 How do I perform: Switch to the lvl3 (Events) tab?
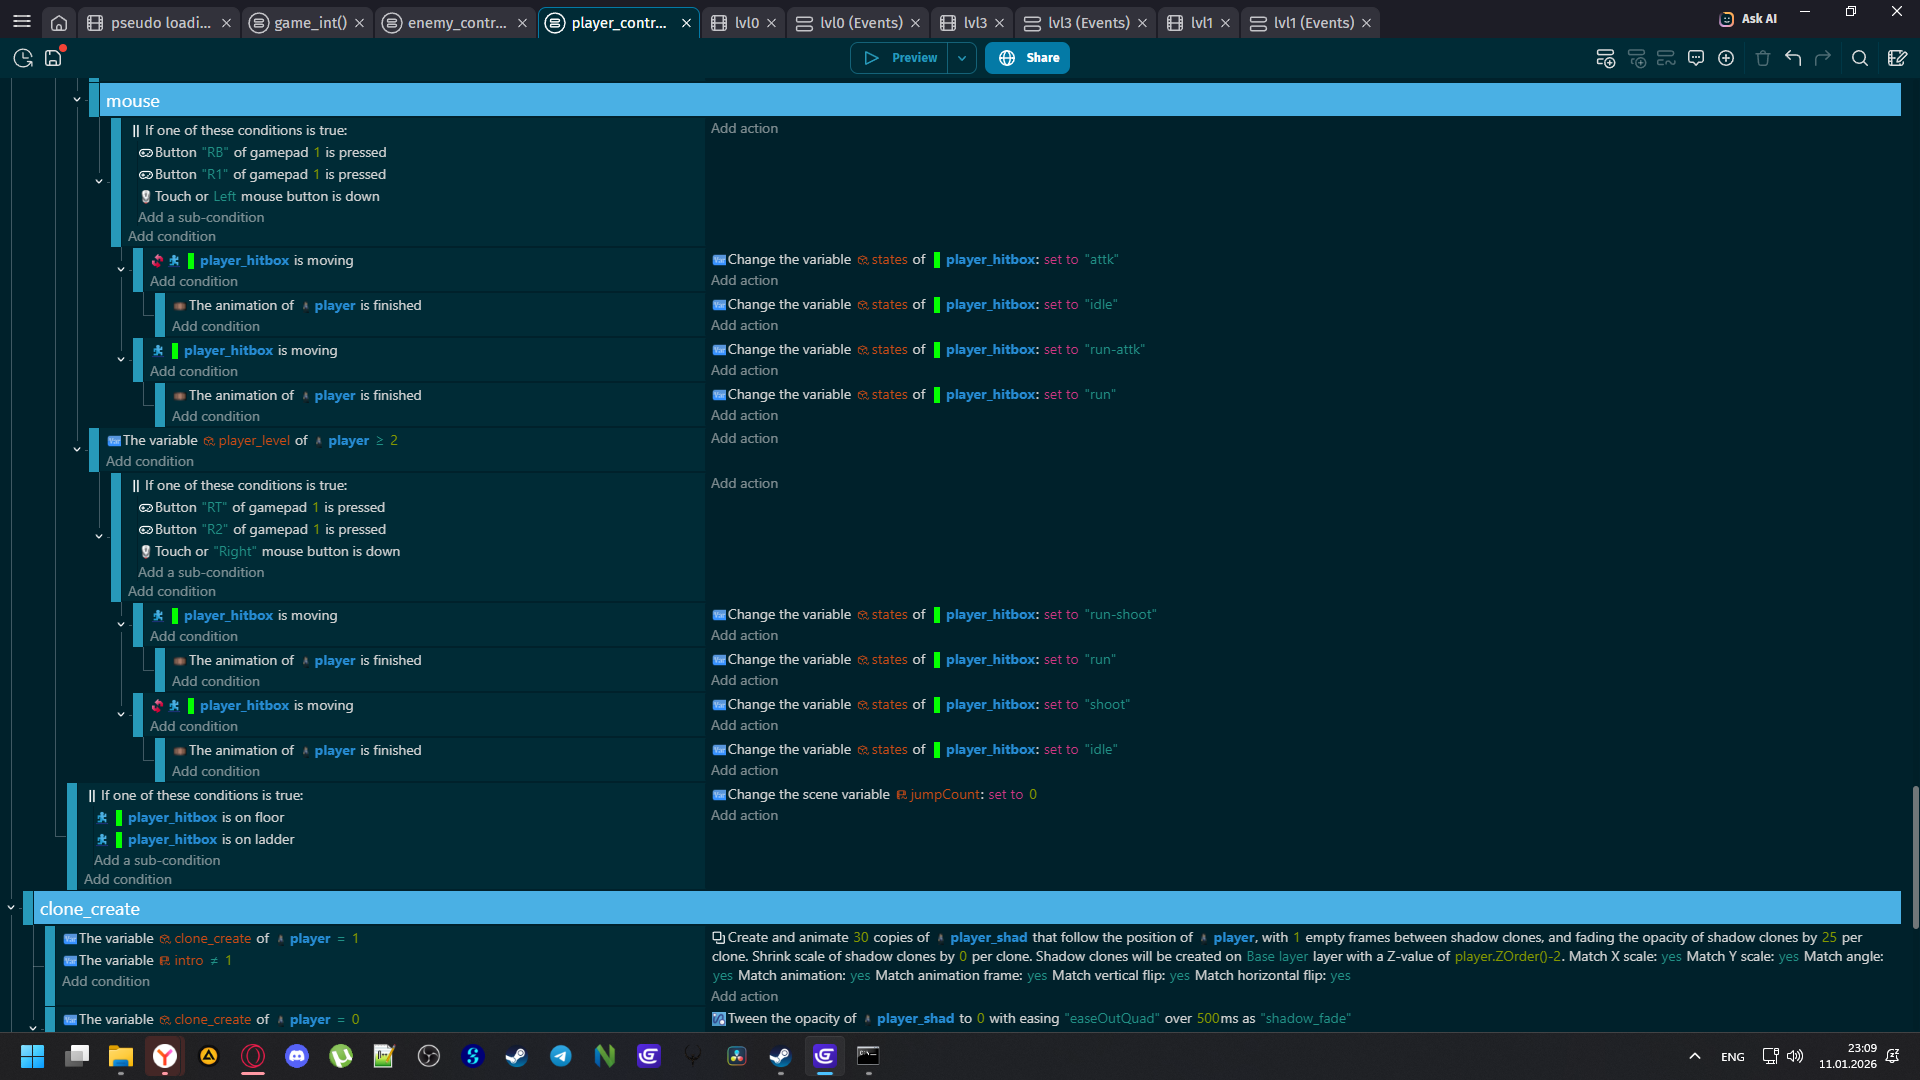[x=1088, y=22]
